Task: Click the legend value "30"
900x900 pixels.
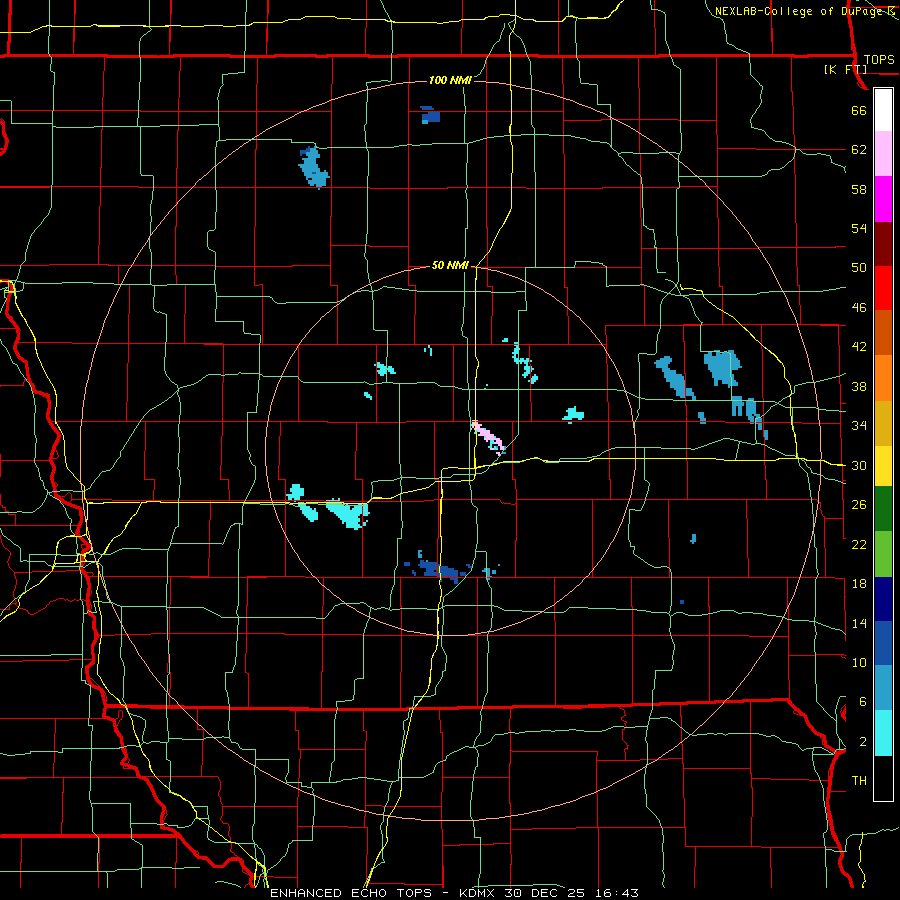Action: pos(859,465)
